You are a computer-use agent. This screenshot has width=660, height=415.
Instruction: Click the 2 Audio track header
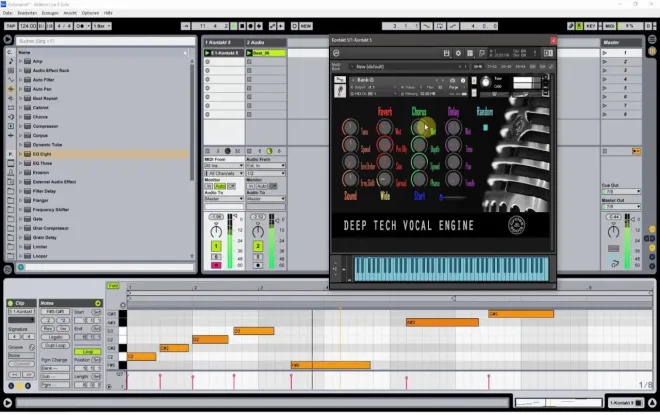pos(266,43)
